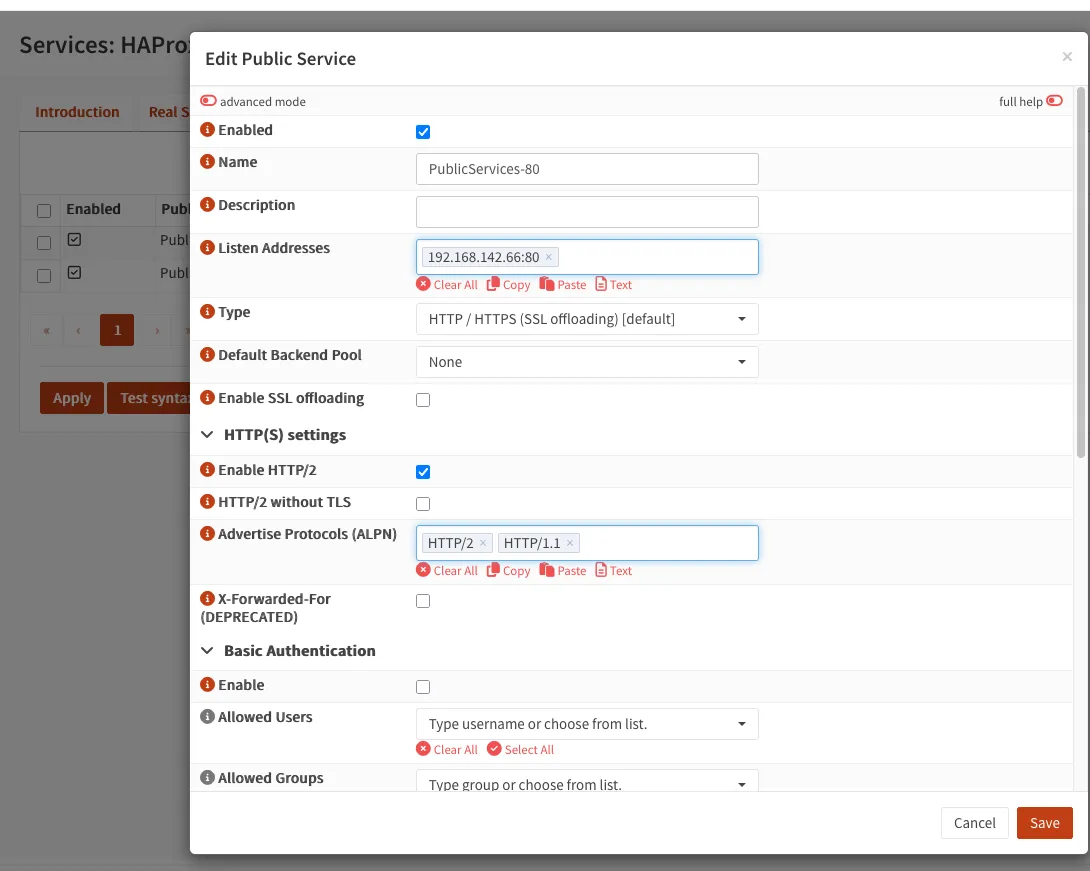Click the Name input field
Screen dimensions: 1090x871
pyautogui.click(x=586, y=169)
